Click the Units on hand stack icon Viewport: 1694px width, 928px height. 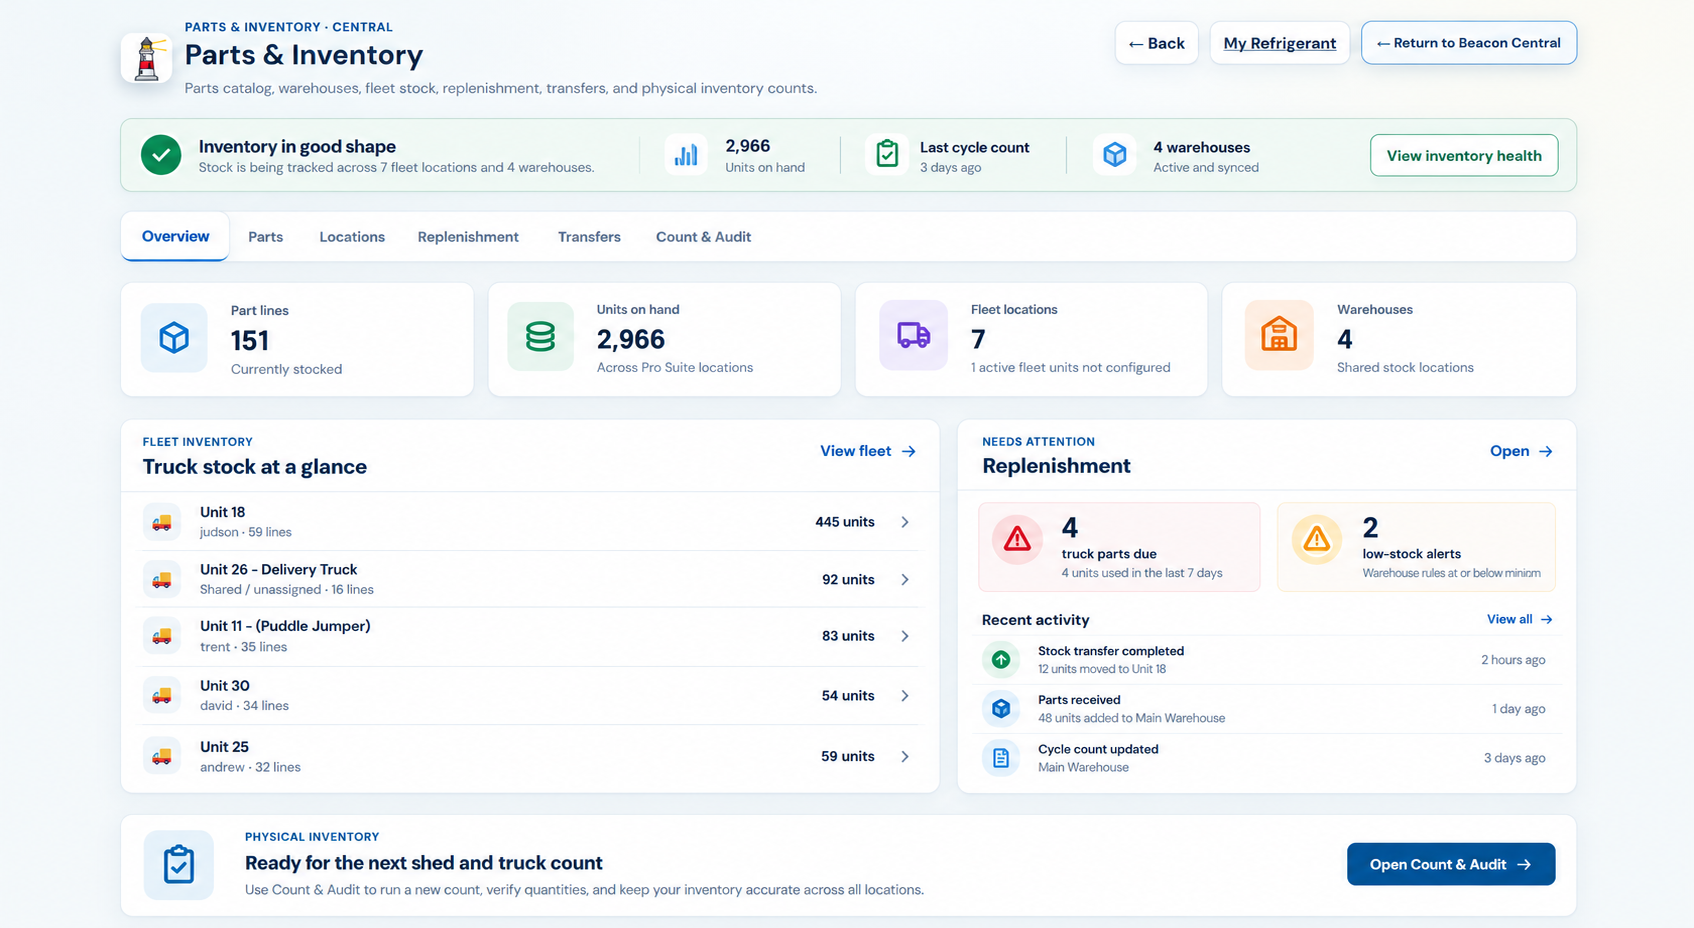(x=541, y=337)
